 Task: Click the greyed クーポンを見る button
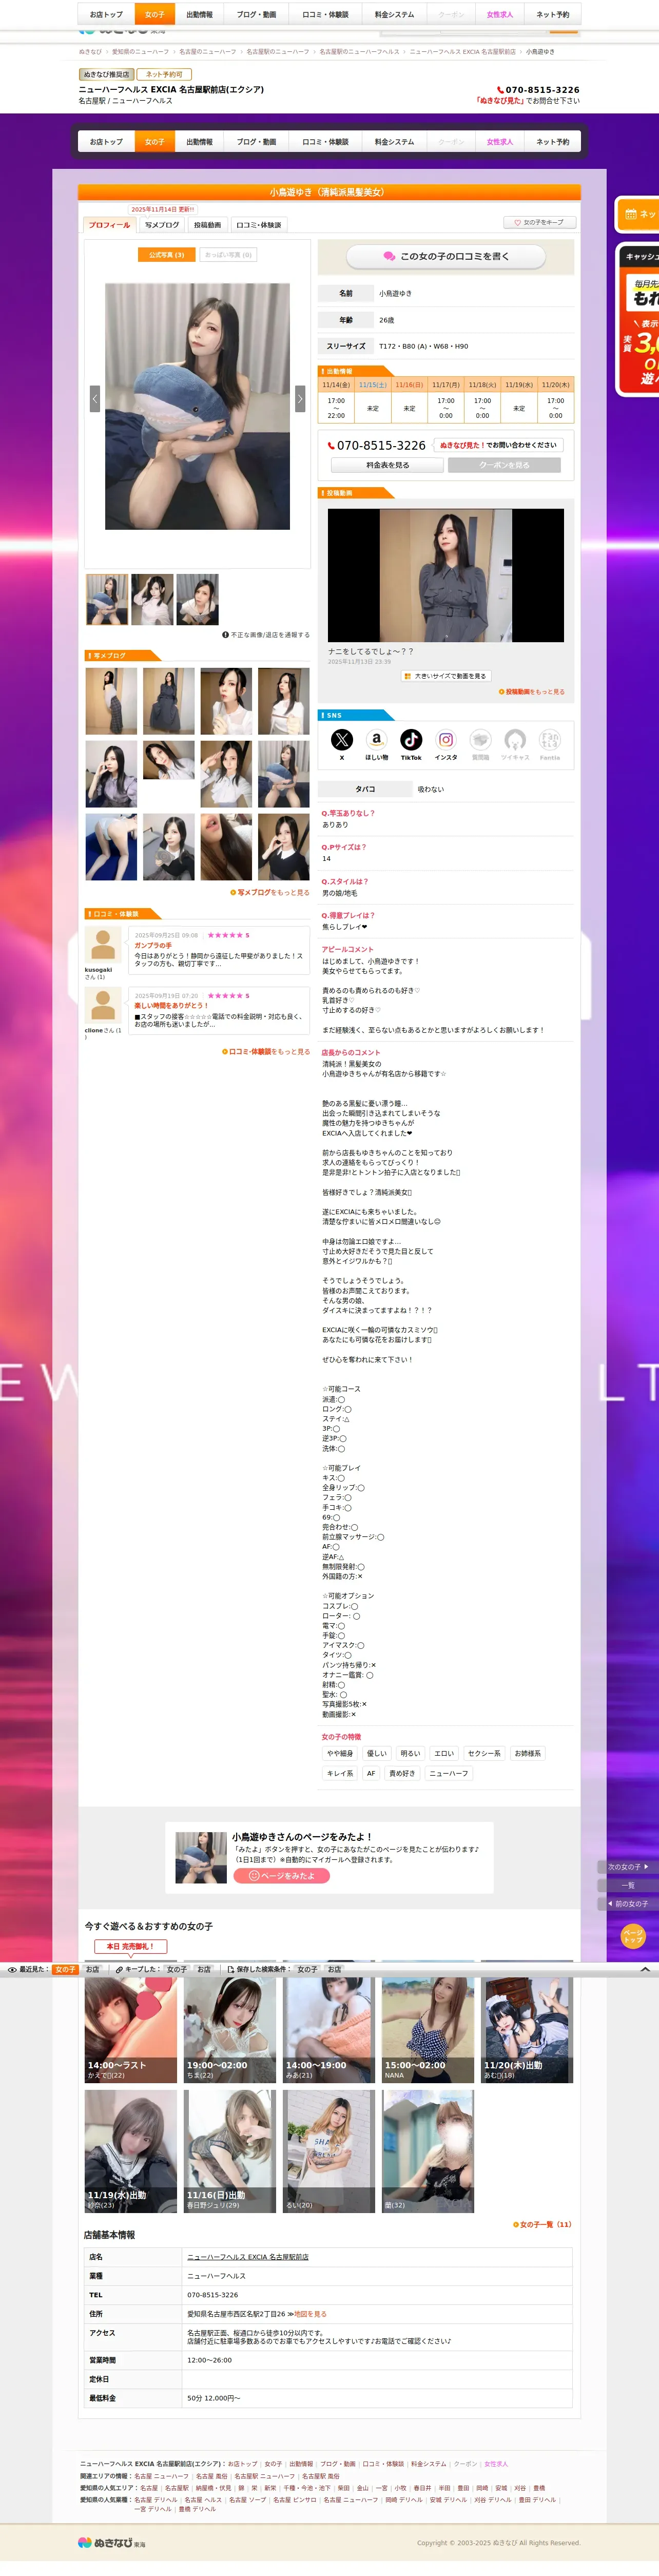click(504, 465)
